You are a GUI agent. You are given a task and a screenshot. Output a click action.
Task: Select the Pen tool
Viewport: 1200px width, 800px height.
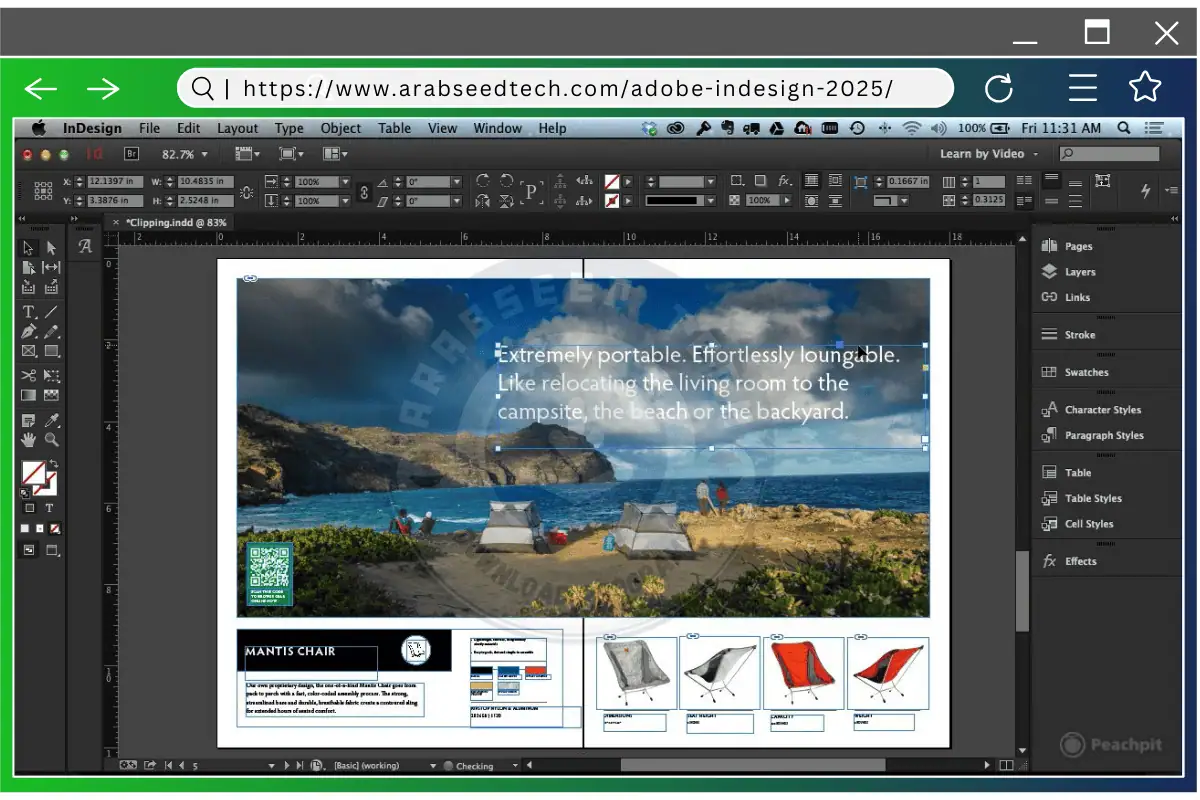(x=28, y=329)
